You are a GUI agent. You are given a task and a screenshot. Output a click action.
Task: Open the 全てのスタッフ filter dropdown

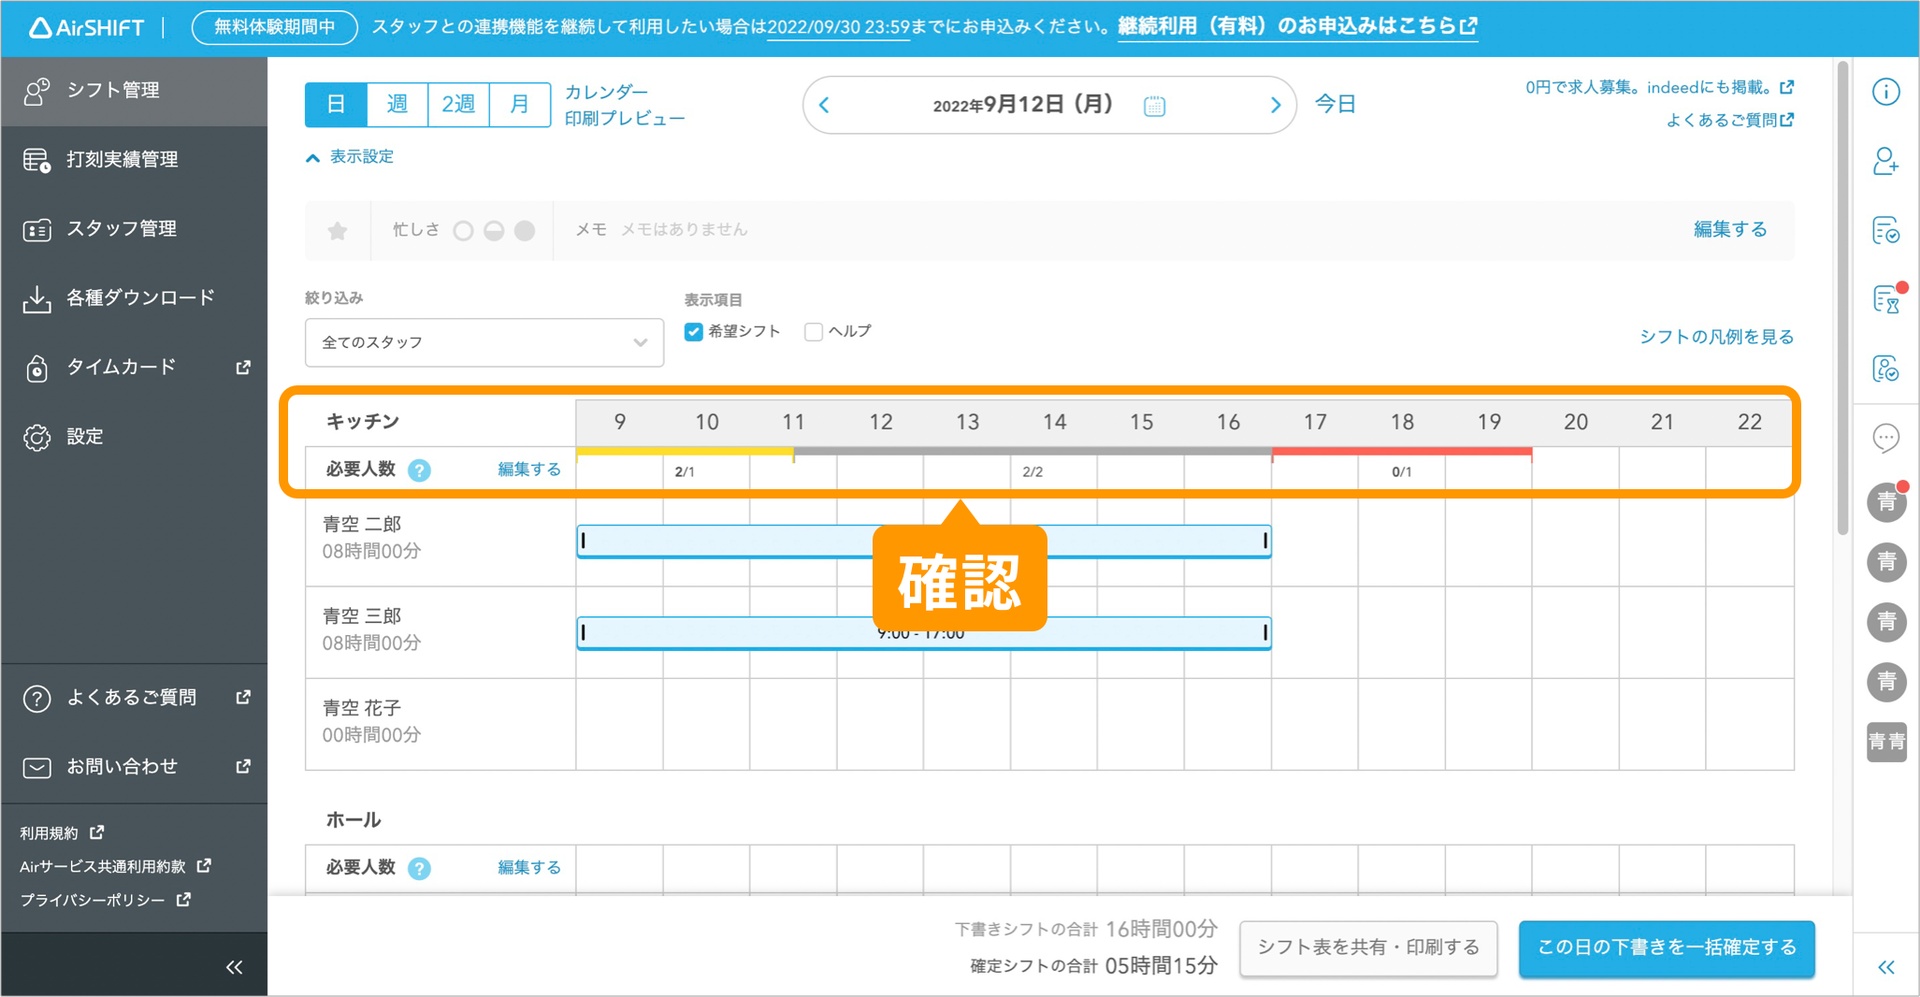484,343
